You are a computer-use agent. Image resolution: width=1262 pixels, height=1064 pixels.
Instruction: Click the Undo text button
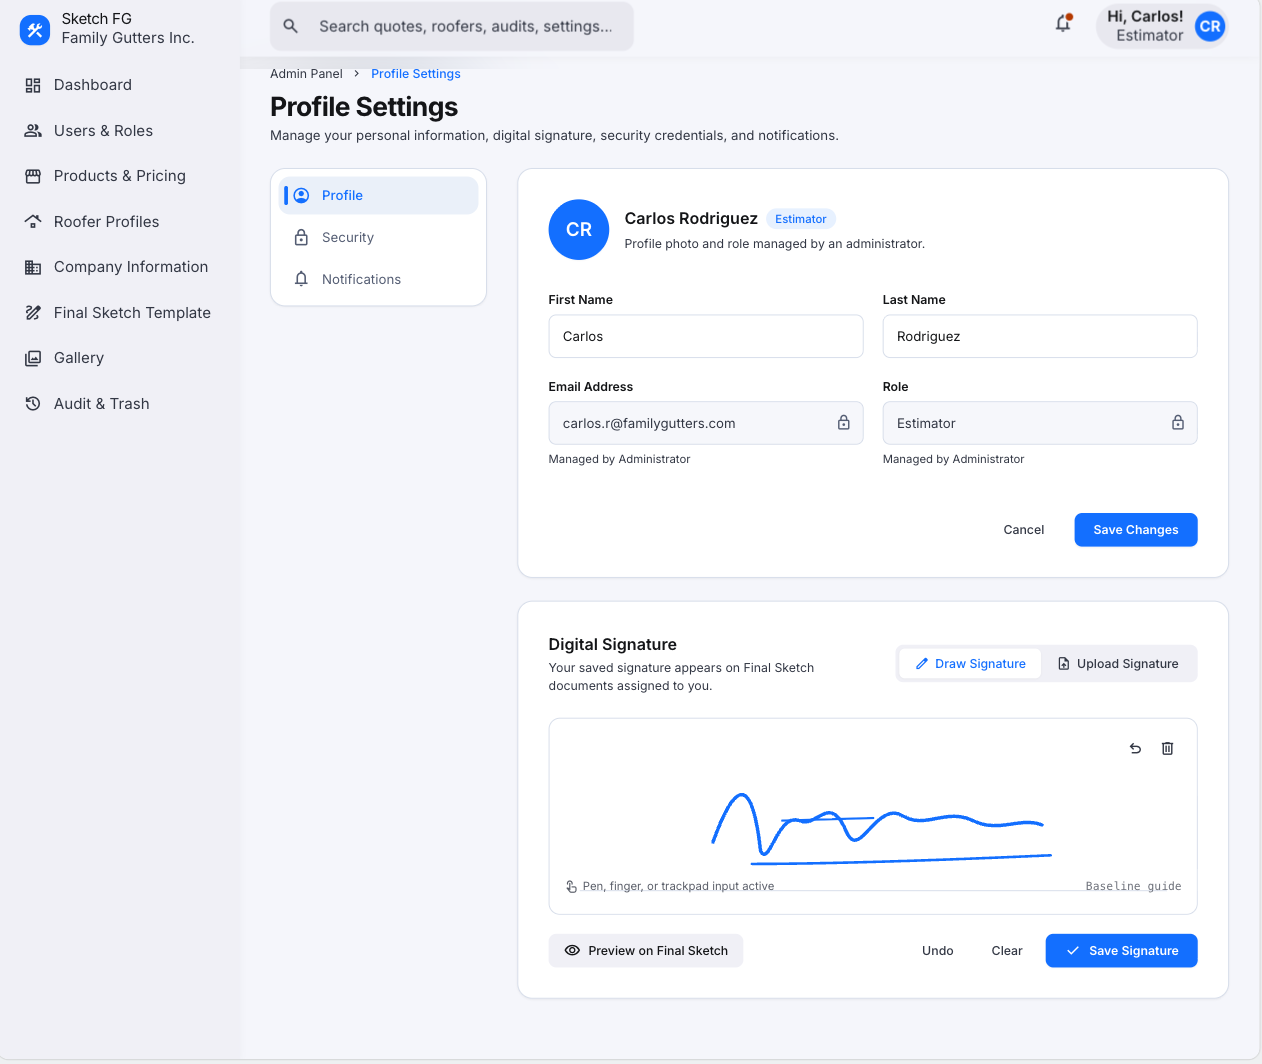(x=938, y=951)
